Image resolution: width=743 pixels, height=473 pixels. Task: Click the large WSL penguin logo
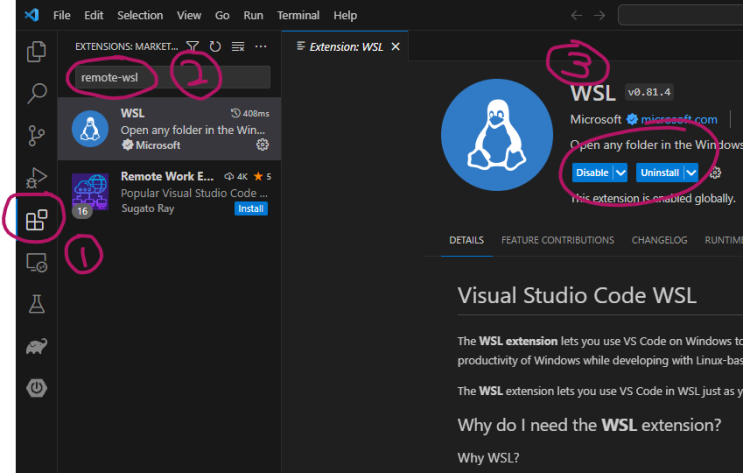497,135
